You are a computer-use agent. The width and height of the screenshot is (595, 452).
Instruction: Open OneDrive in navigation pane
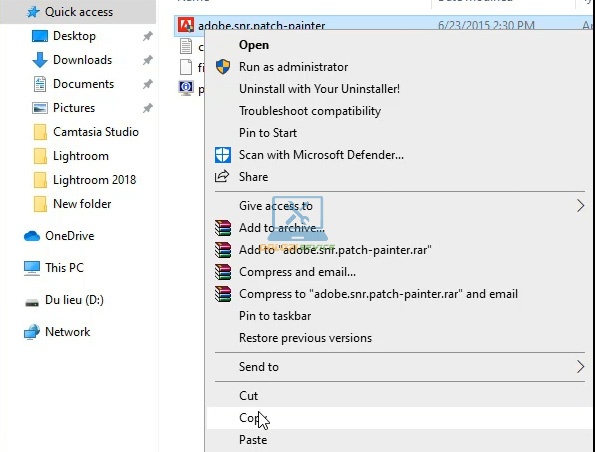(69, 236)
